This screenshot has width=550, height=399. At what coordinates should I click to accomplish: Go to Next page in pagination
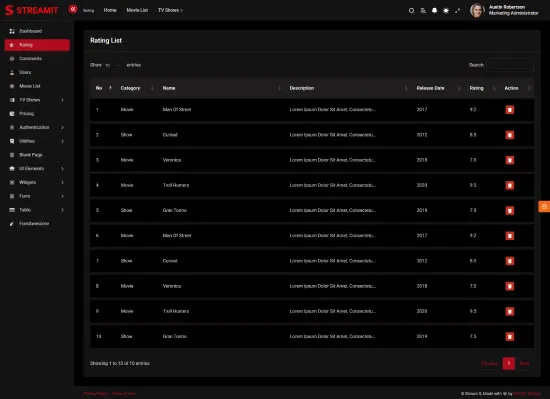524,364
